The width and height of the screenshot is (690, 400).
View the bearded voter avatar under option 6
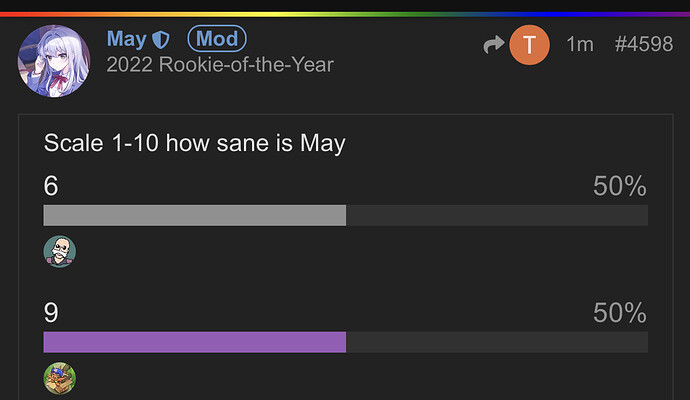(x=60, y=252)
